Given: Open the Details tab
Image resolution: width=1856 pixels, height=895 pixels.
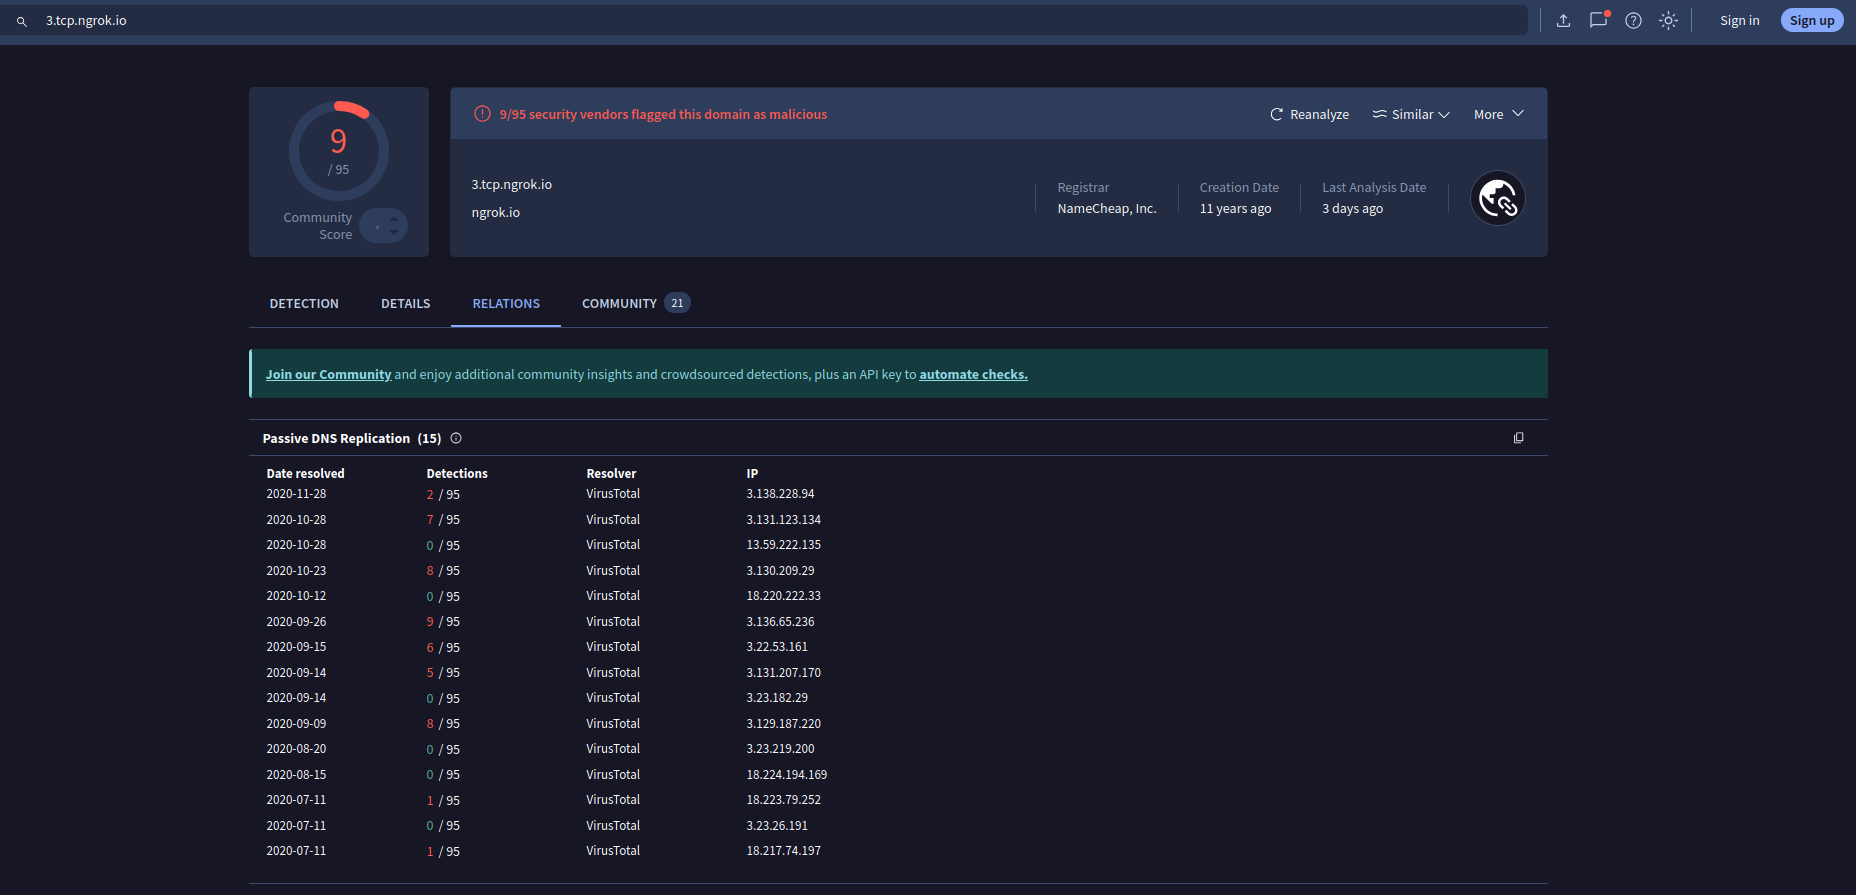Looking at the screenshot, I should click(x=405, y=304).
